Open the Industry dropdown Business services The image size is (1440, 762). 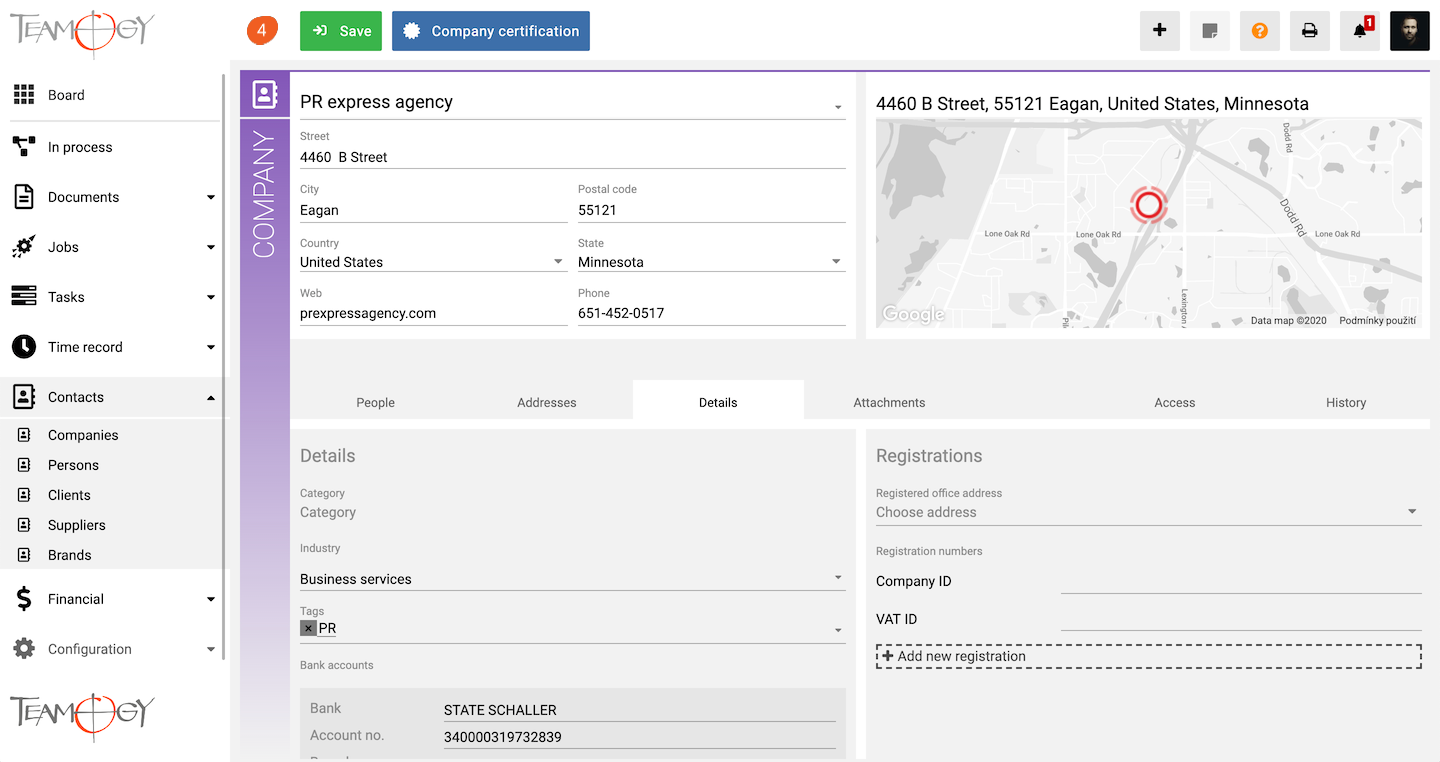click(x=572, y=578)
